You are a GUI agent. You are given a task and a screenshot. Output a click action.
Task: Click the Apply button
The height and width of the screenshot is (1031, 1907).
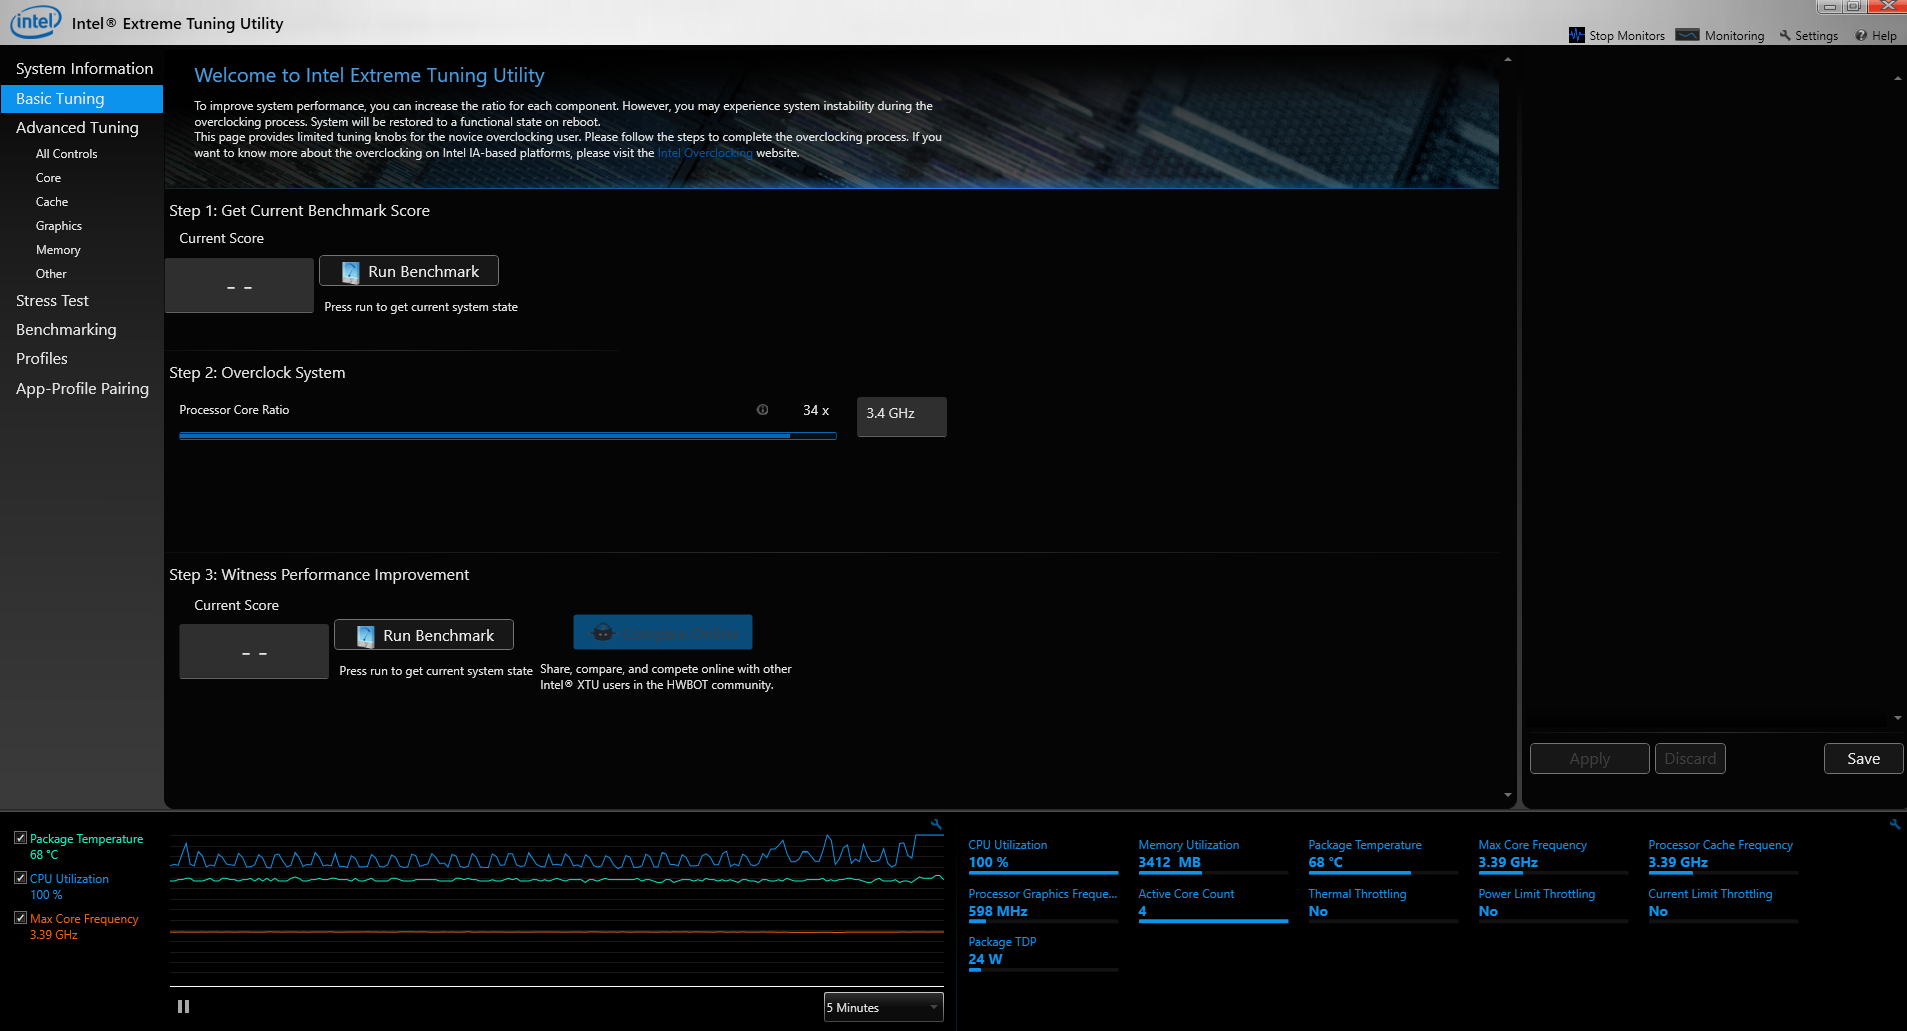coord(1590,759)
